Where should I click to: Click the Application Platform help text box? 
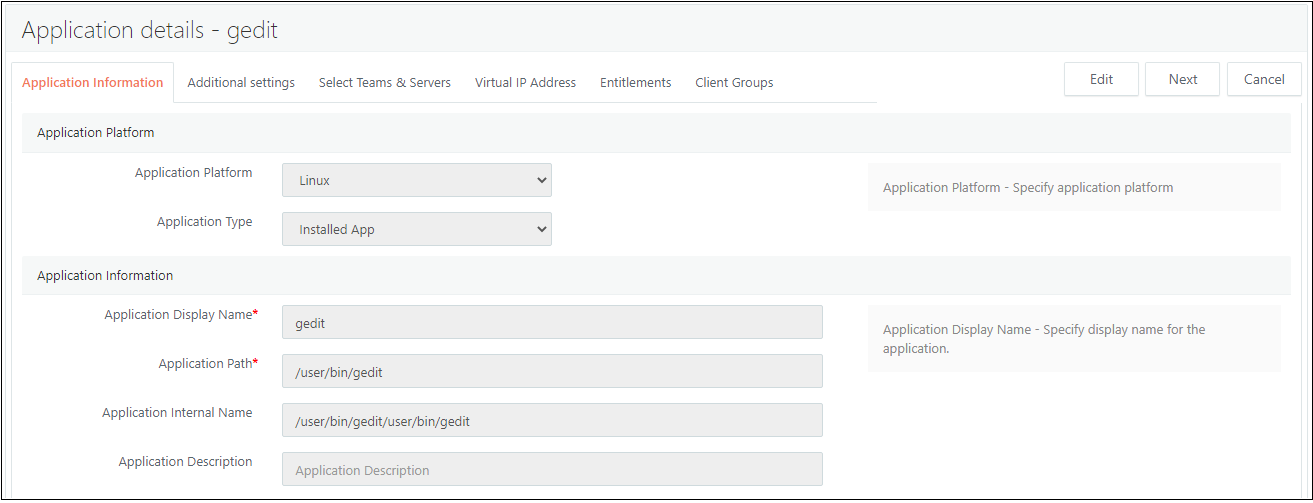pos(1073,188)
